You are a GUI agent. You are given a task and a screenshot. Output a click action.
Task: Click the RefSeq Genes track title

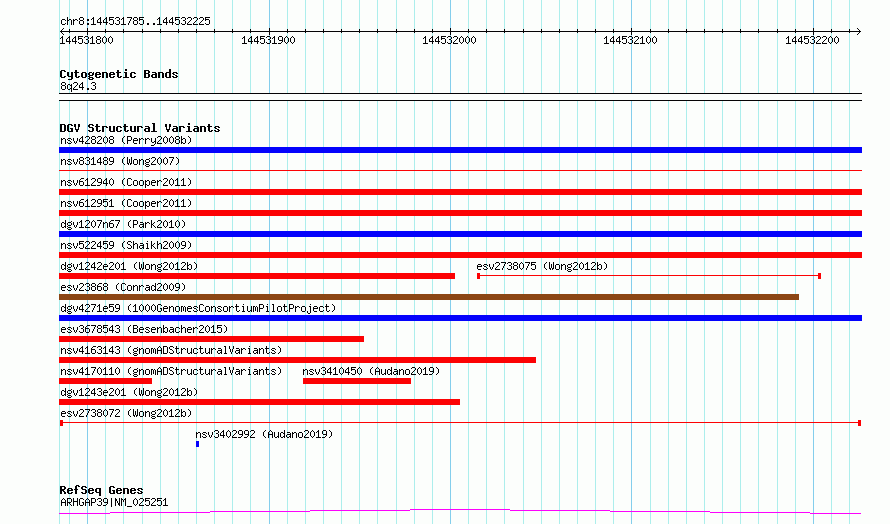coord(101,490)
